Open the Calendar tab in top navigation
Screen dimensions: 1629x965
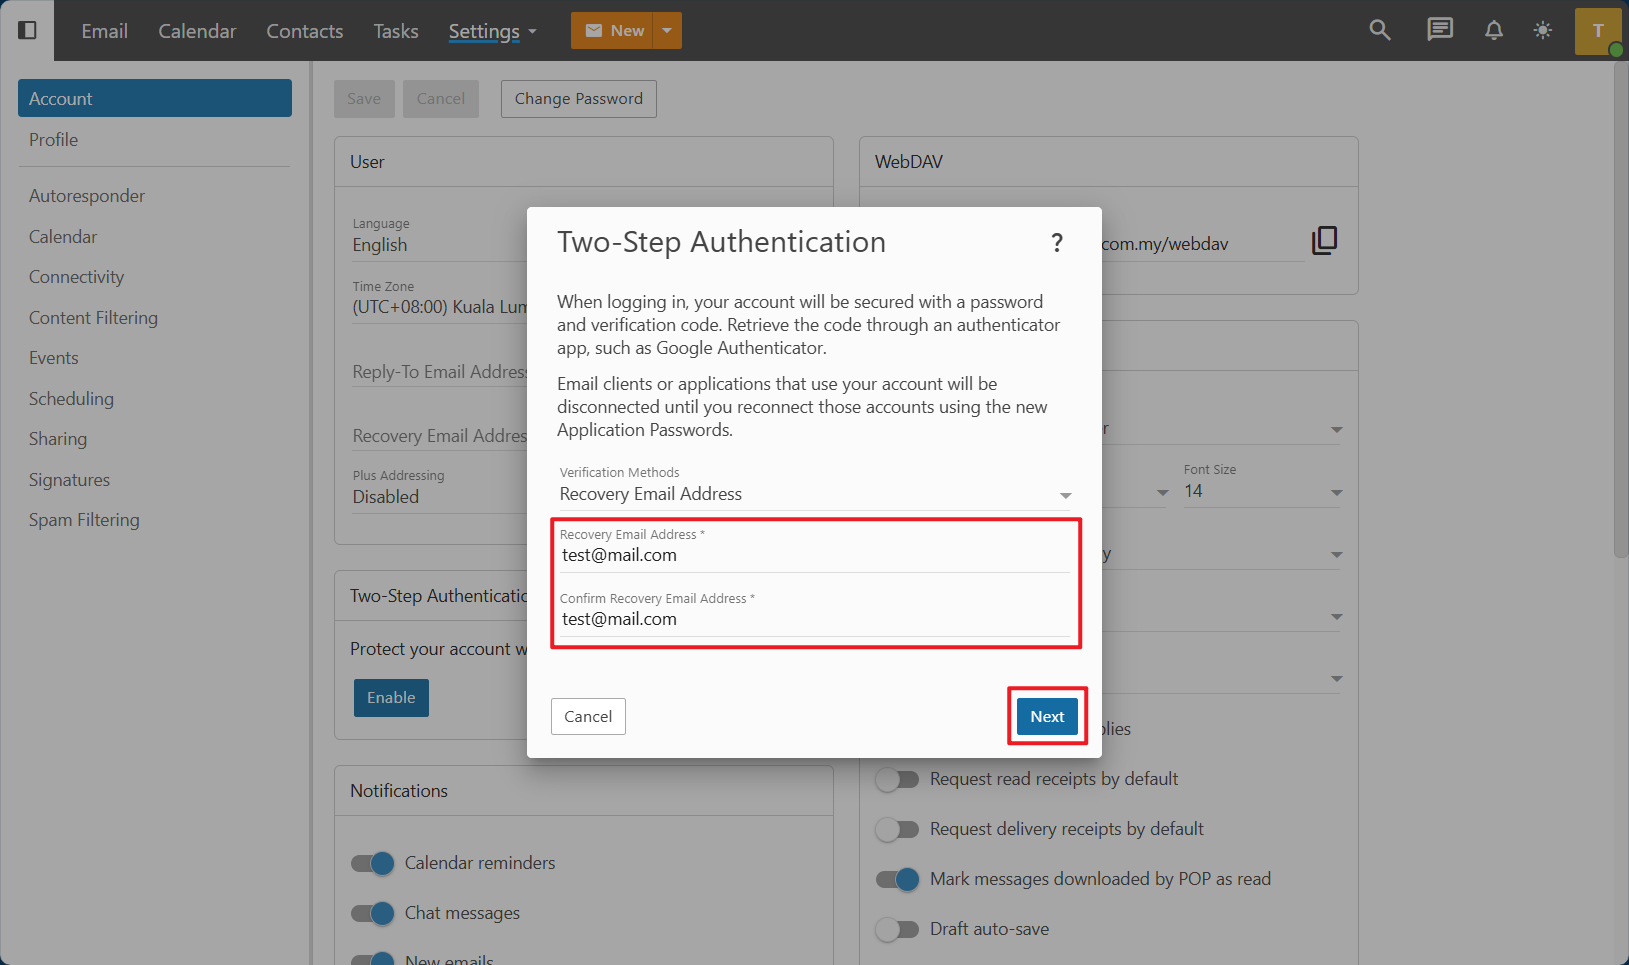click(x=197, y=31)
